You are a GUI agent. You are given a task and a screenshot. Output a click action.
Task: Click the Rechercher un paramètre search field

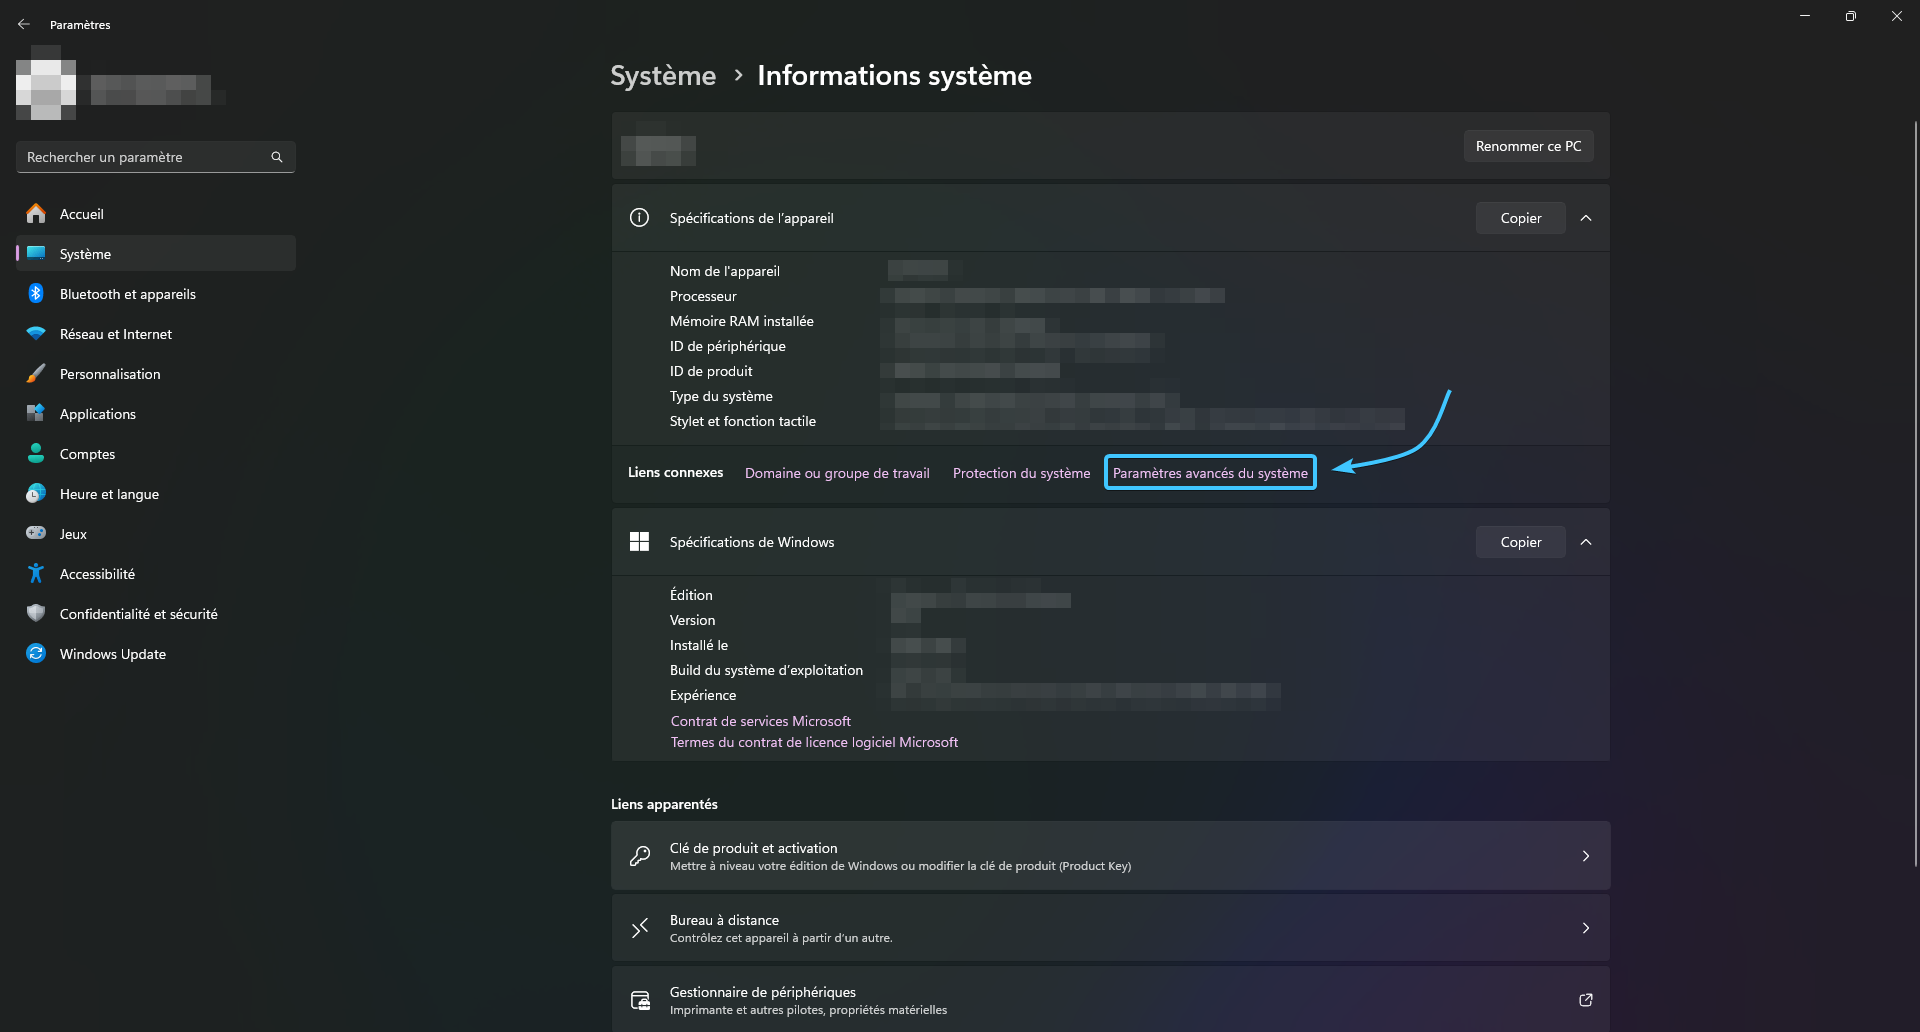156,157
